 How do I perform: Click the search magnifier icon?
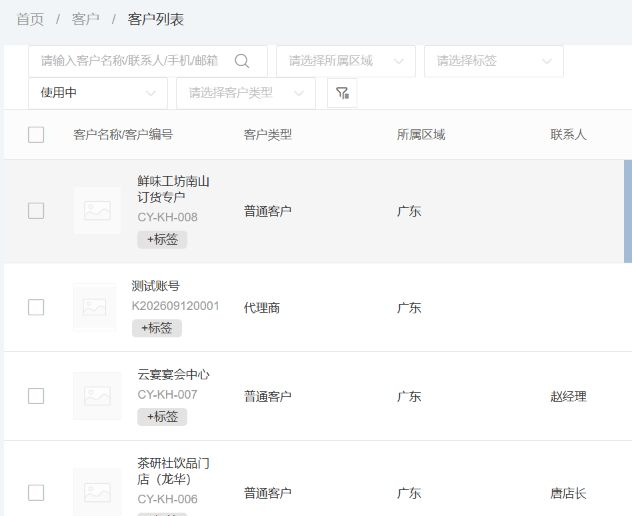click(242, 61)
